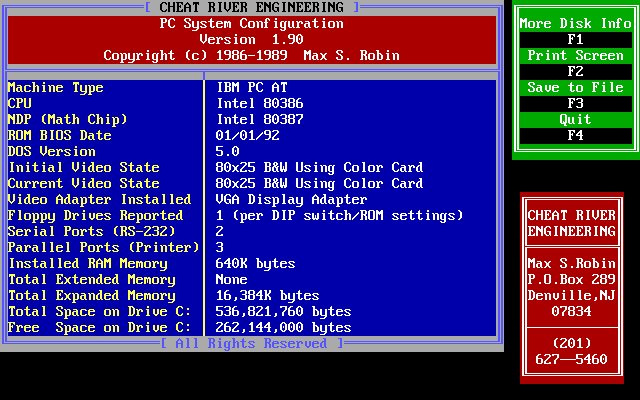The image size is (640, 400).
Task: Select the Intel 80386 value
Action: point(260,104)
